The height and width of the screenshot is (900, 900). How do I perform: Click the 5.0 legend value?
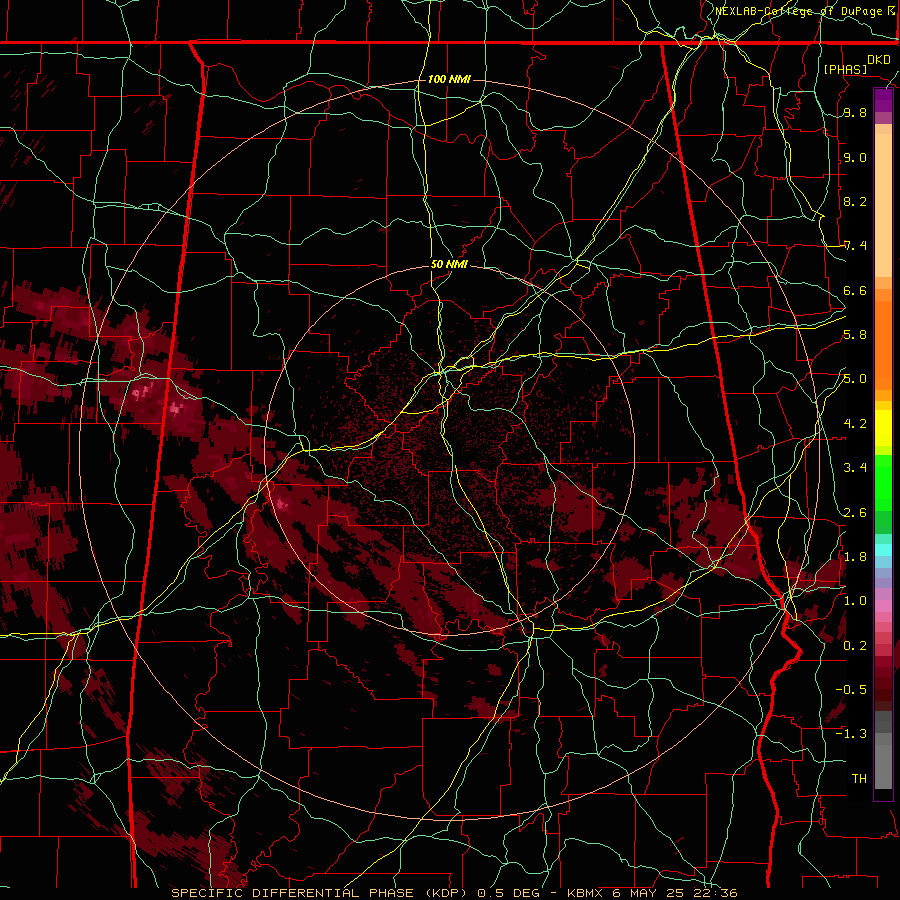pos(855,379)
